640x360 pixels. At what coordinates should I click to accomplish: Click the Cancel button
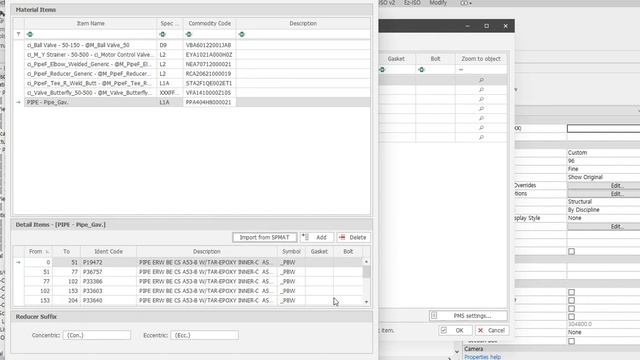tap(492, 330)
